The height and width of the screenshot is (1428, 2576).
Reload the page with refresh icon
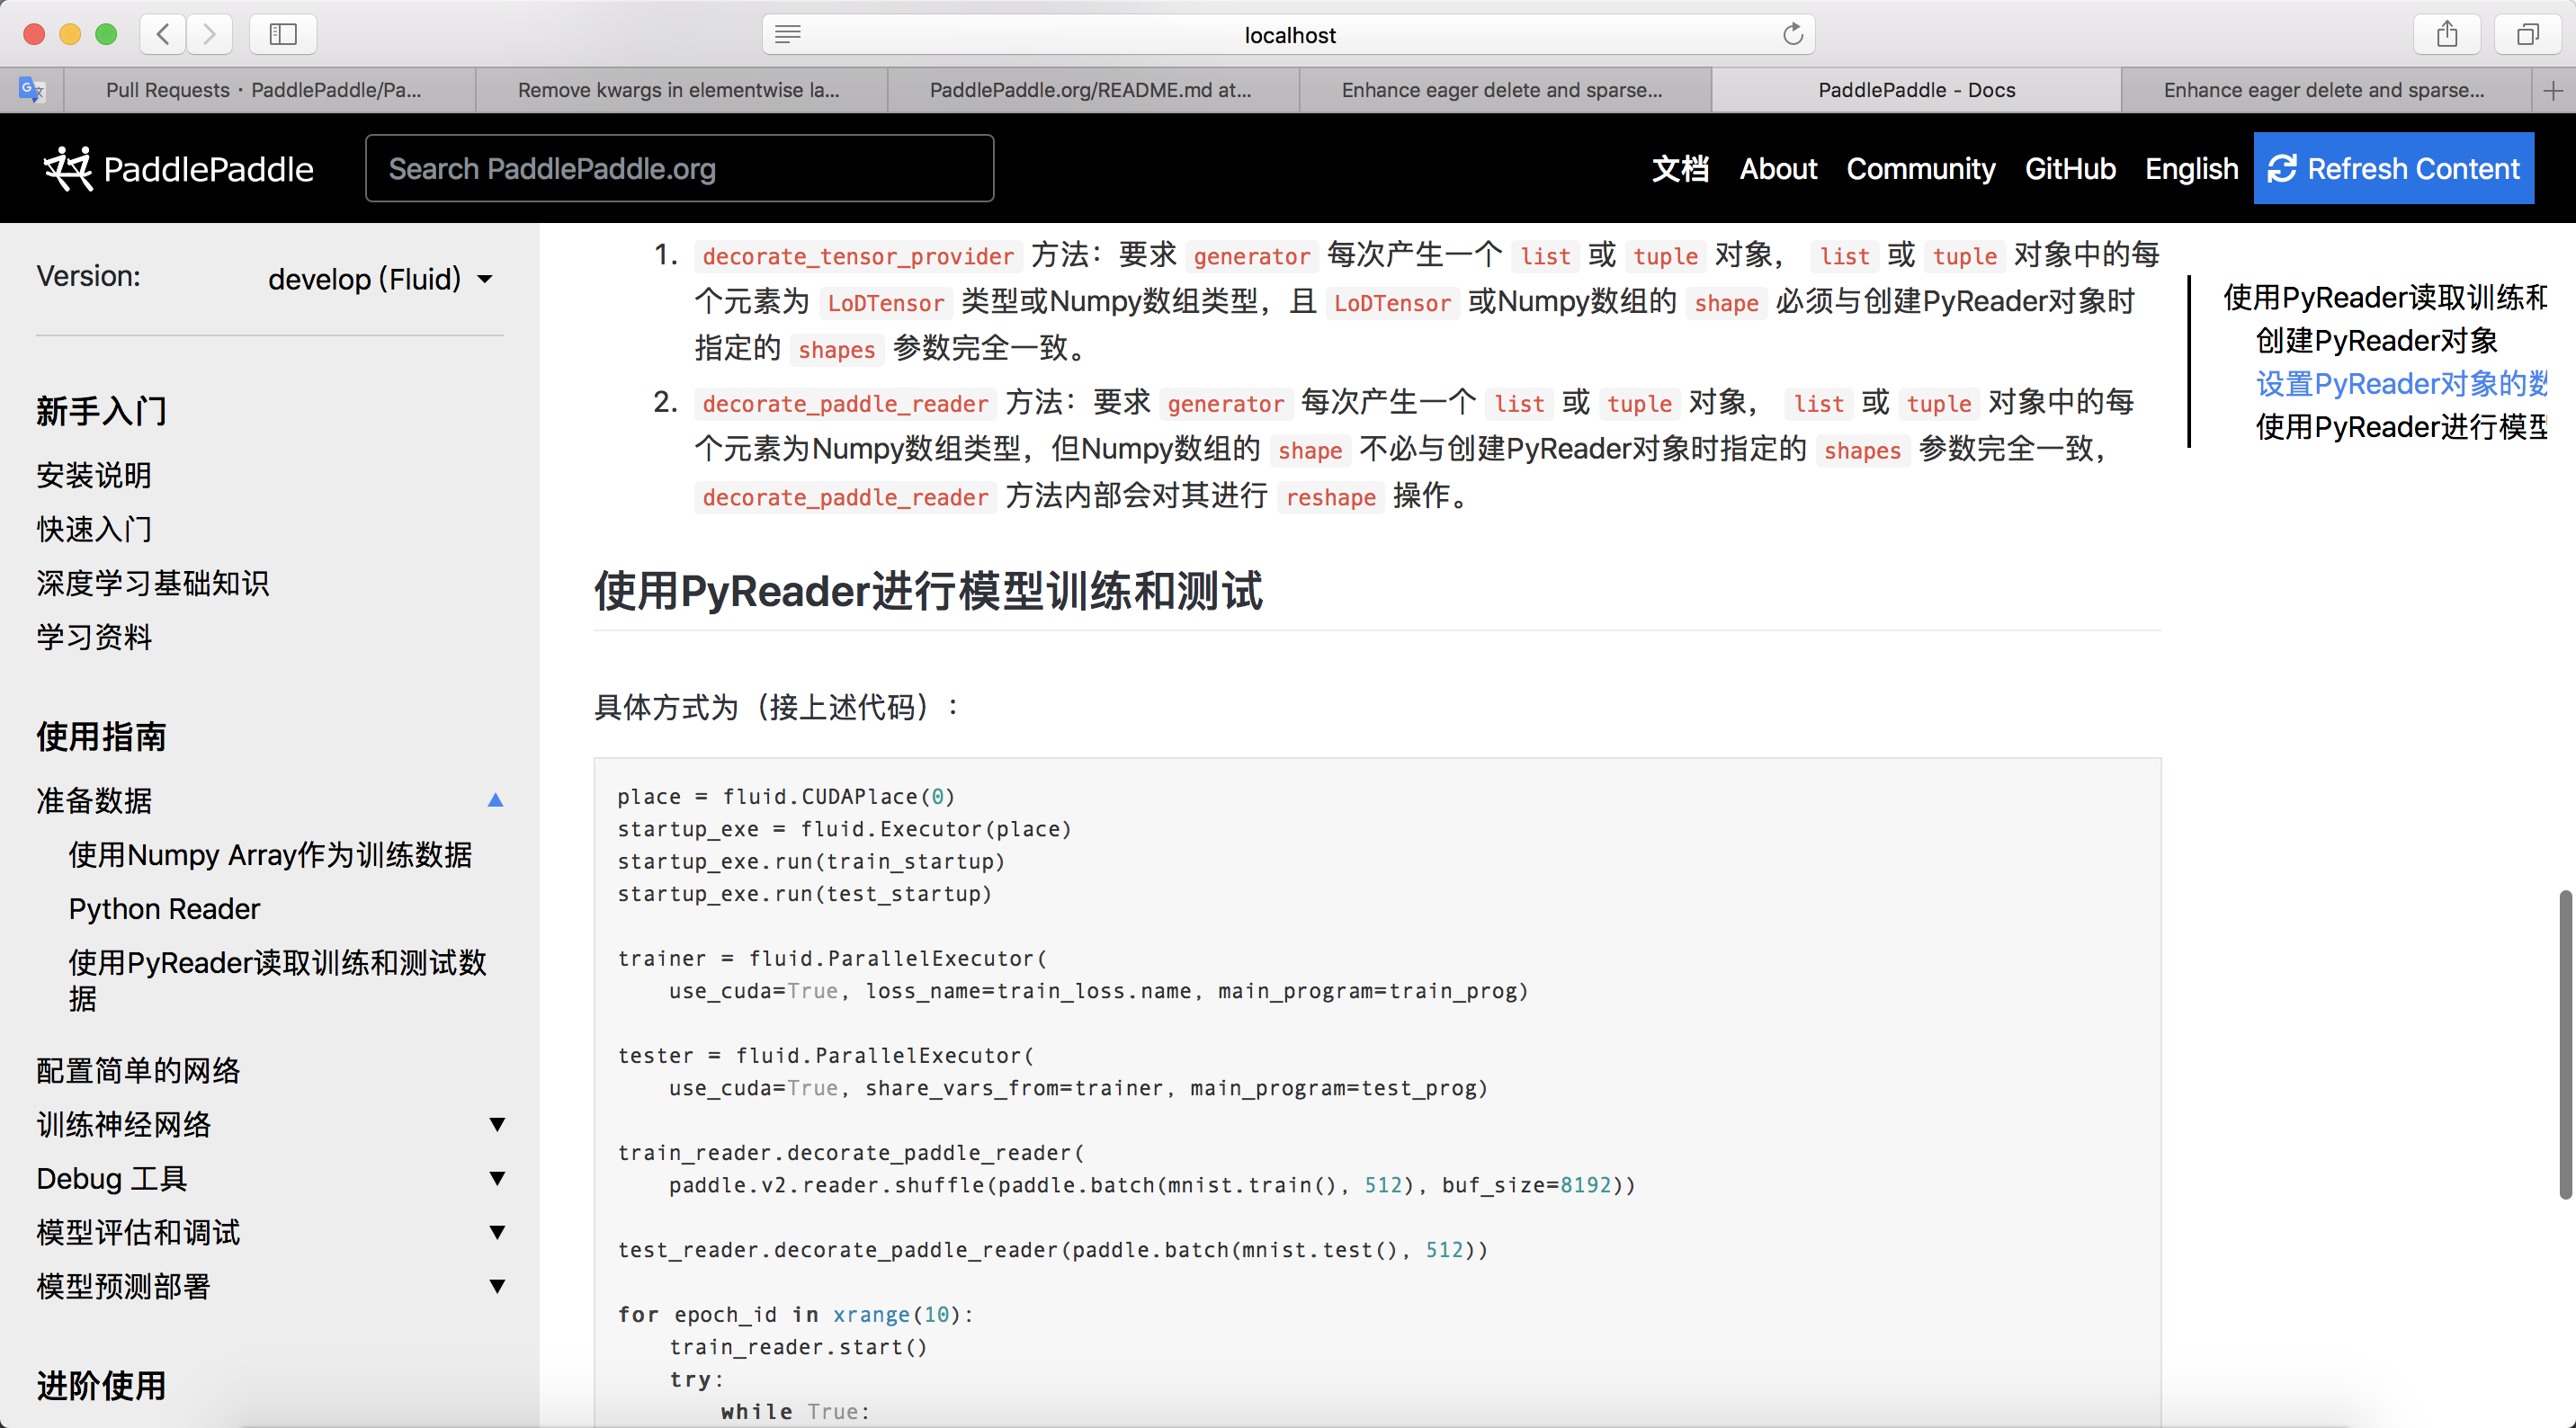click(1793, 35)
